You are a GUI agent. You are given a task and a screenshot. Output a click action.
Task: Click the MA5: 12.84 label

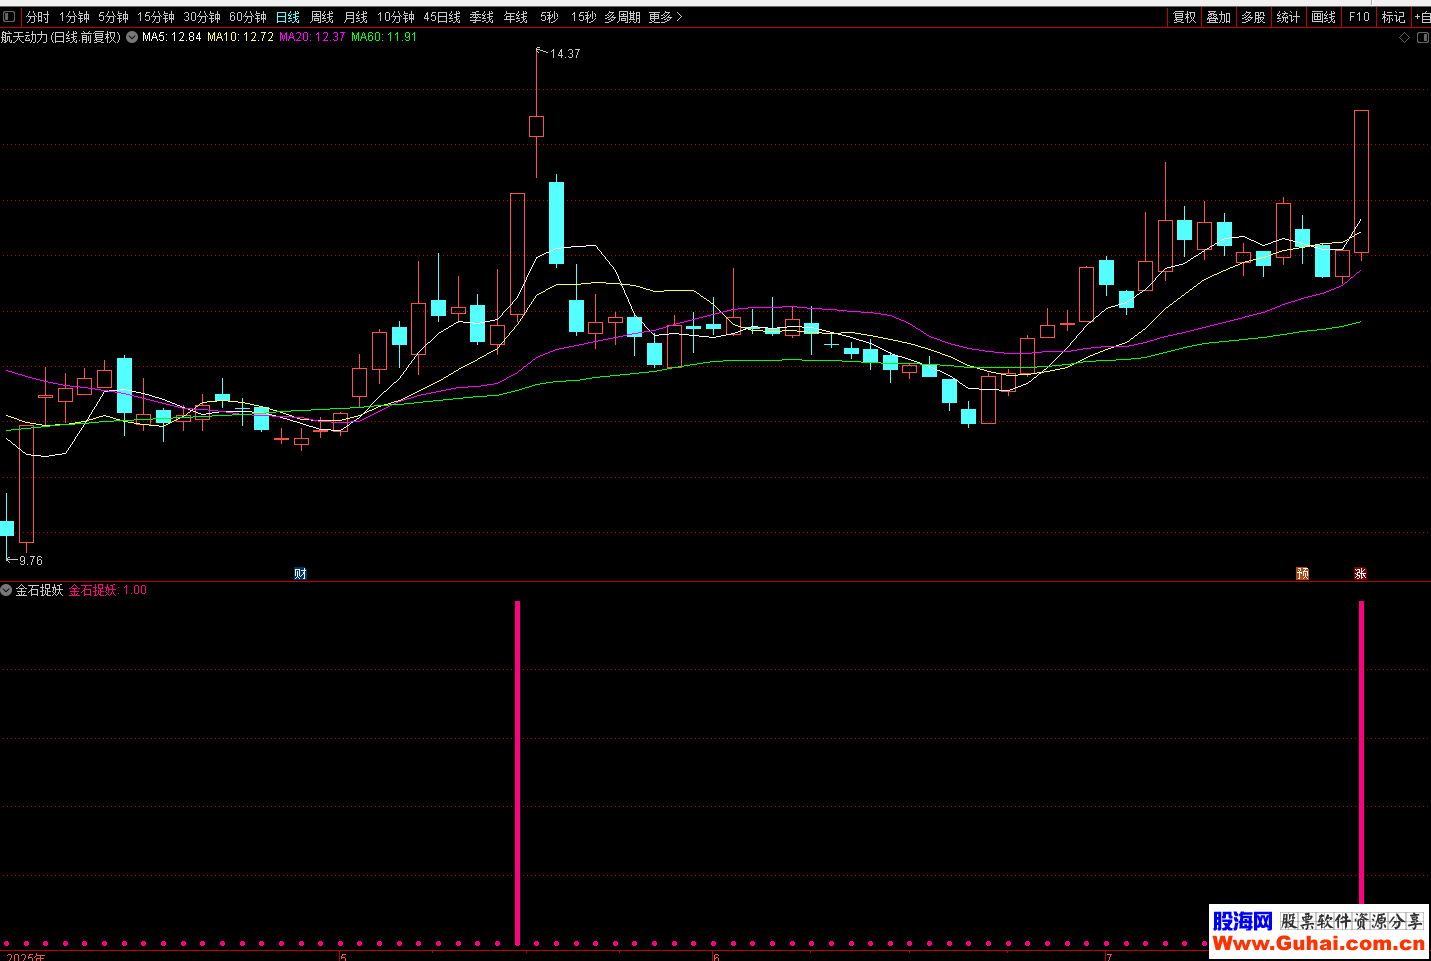point(172,37)
